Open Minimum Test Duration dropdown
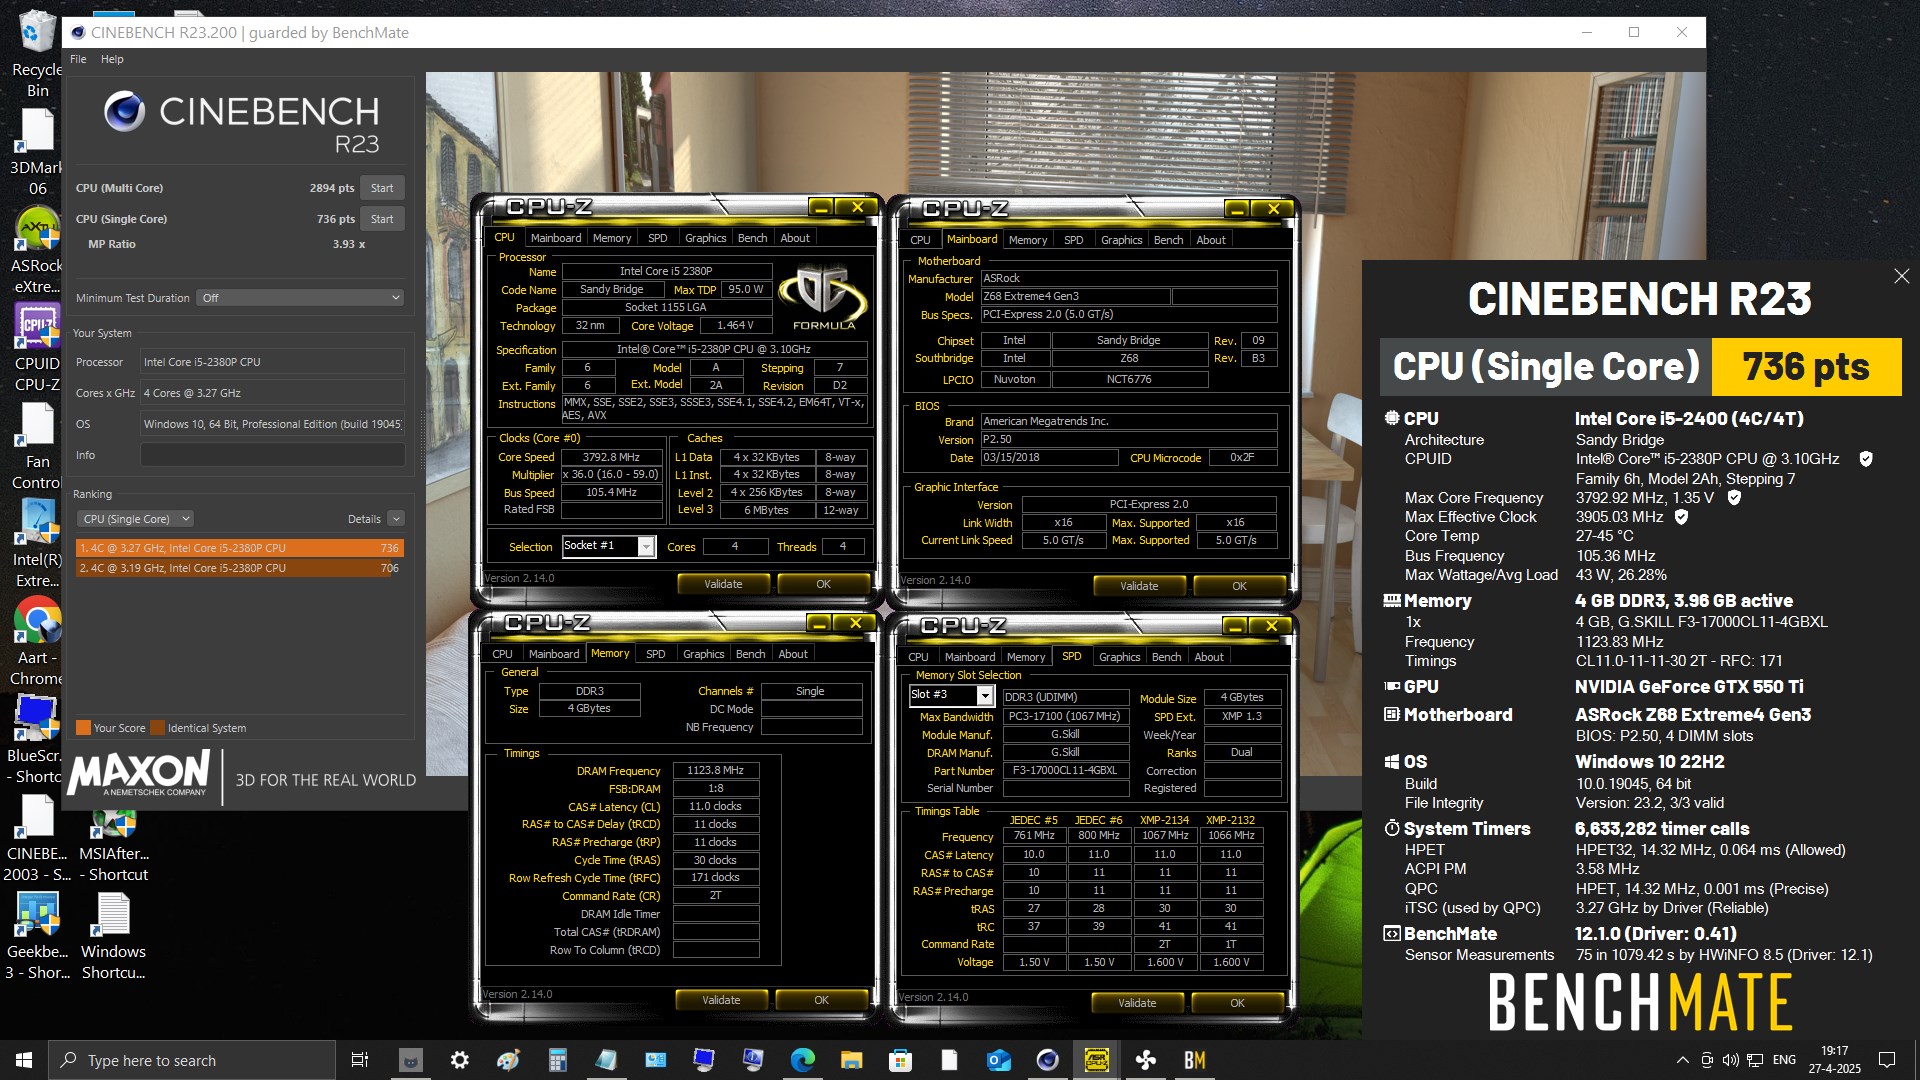Screen dimensions: 1920x1080 tap(301, 298)
